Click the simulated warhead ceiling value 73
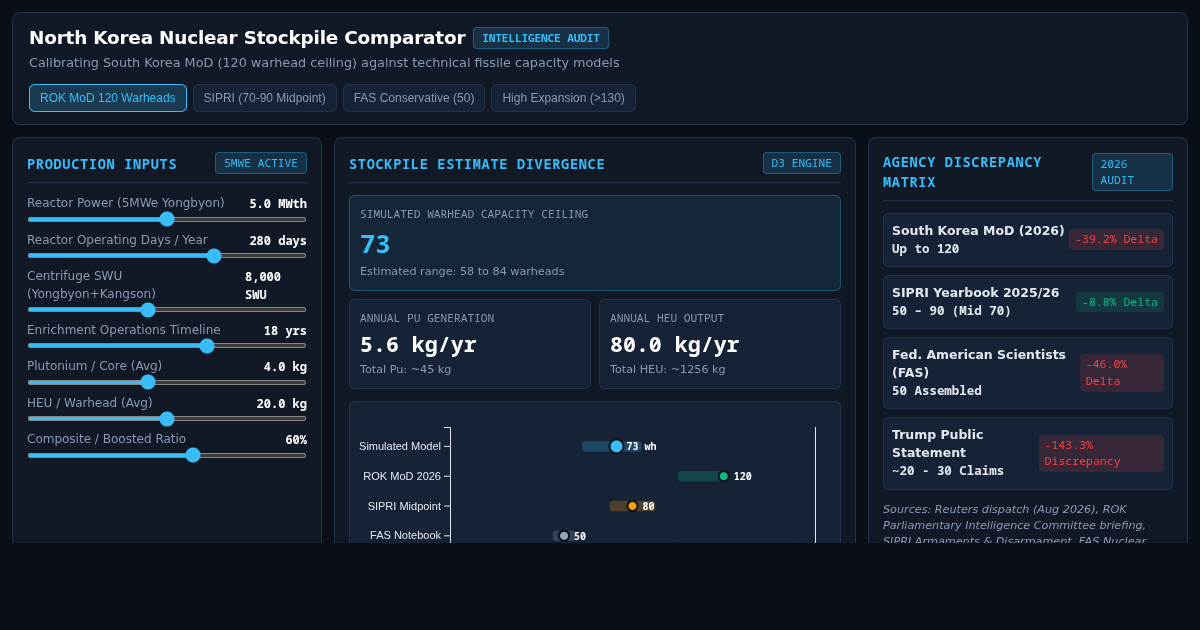Image resolution: width=1200 pixels, height=630 pixels. coord(375,244)
